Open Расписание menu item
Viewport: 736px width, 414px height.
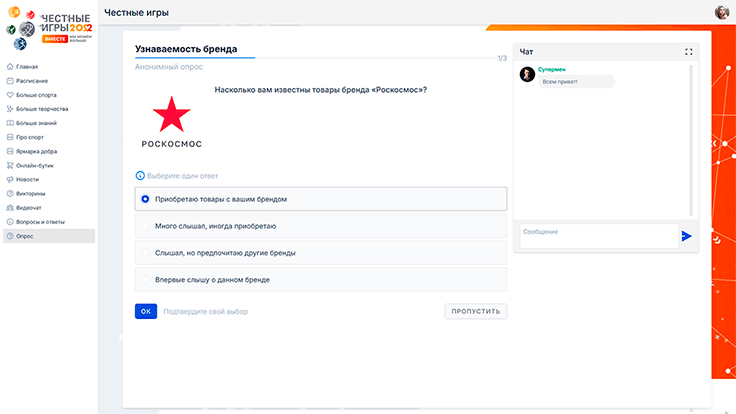tap(32, 81)
